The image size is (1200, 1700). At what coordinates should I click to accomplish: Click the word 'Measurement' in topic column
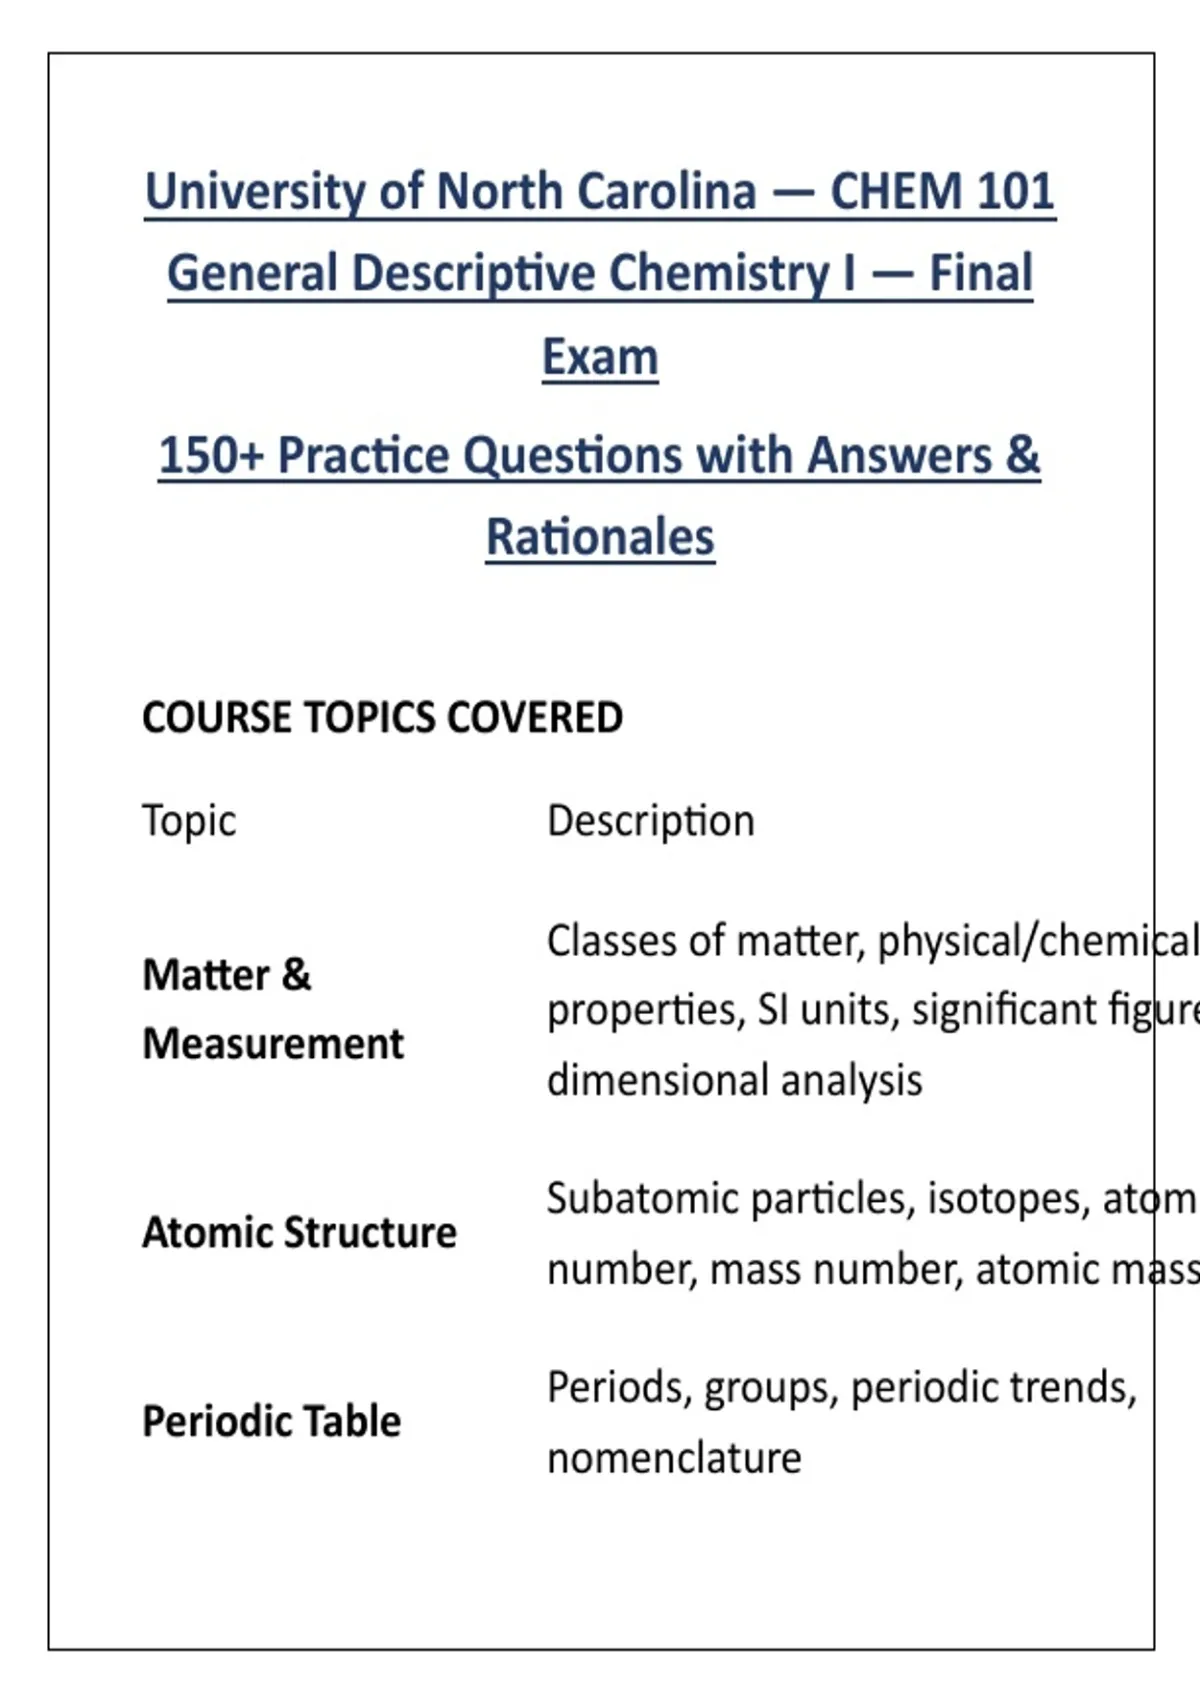click(273, 1044)
